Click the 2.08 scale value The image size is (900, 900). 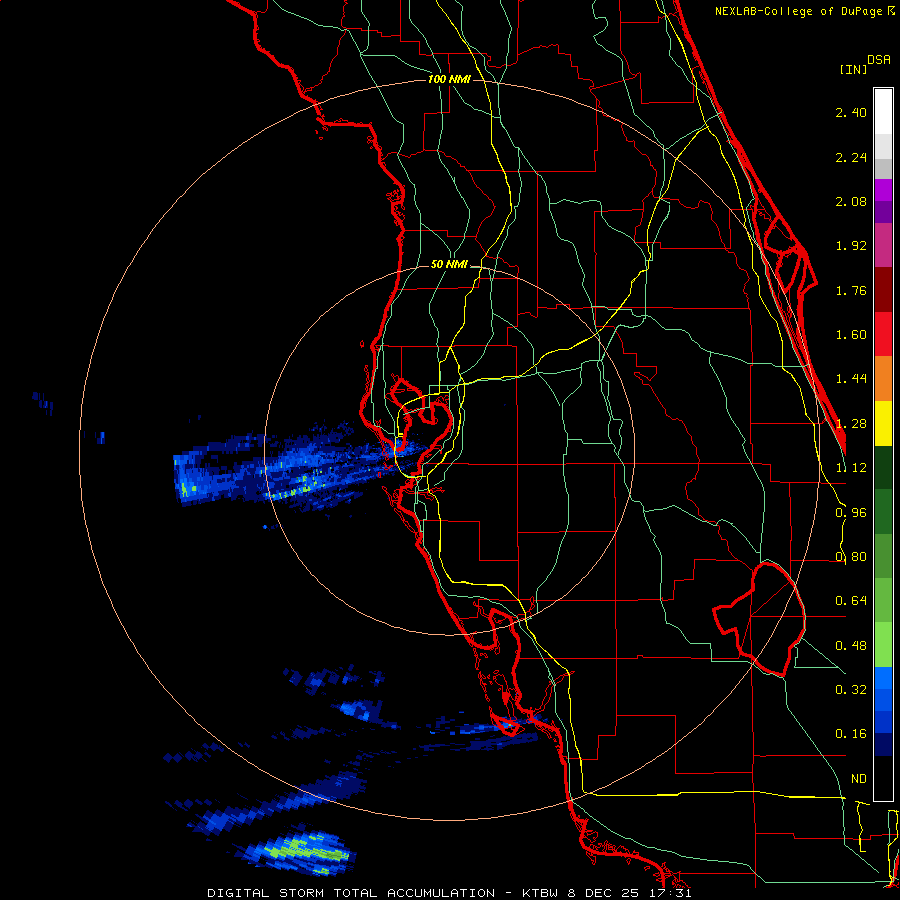point(851,201)
